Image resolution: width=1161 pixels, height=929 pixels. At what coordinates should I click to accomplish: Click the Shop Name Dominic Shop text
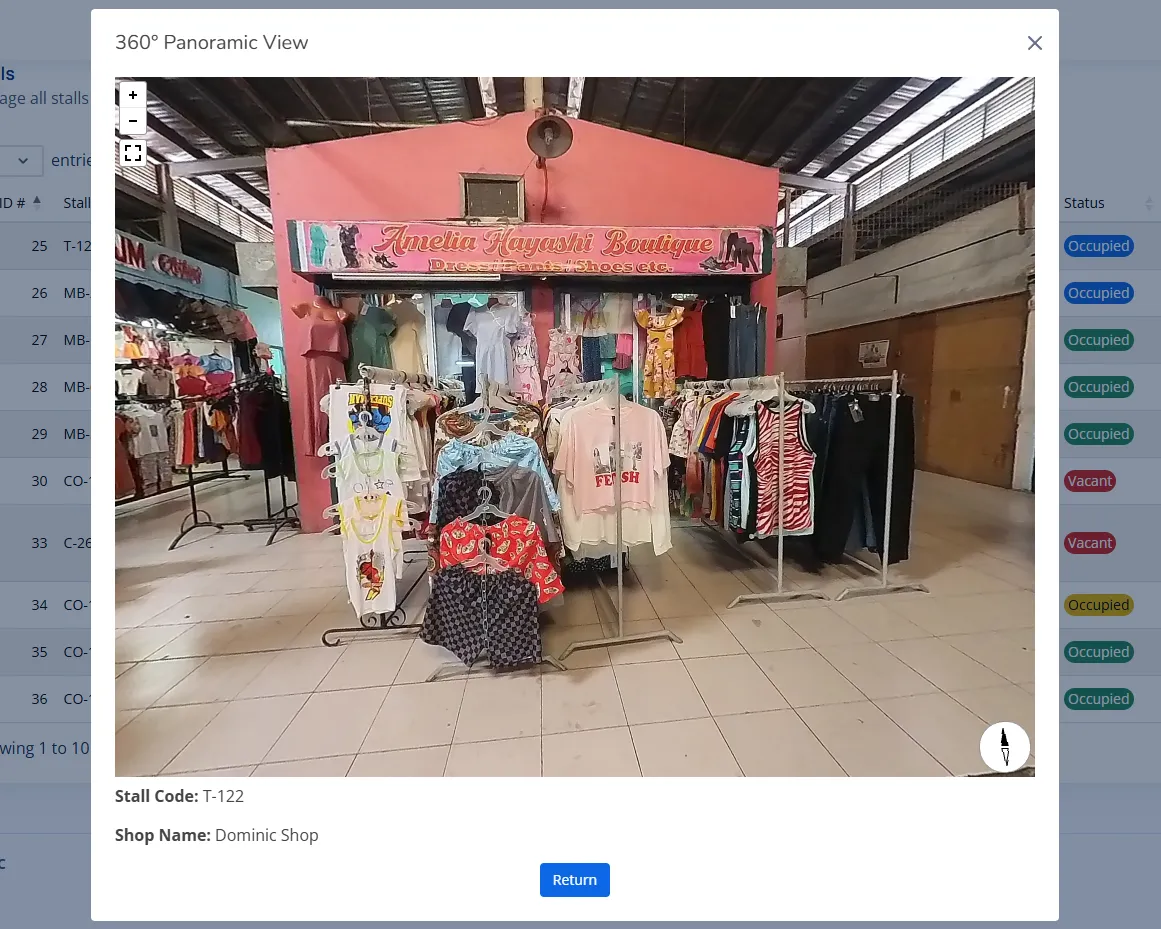(x=216, y=835)
